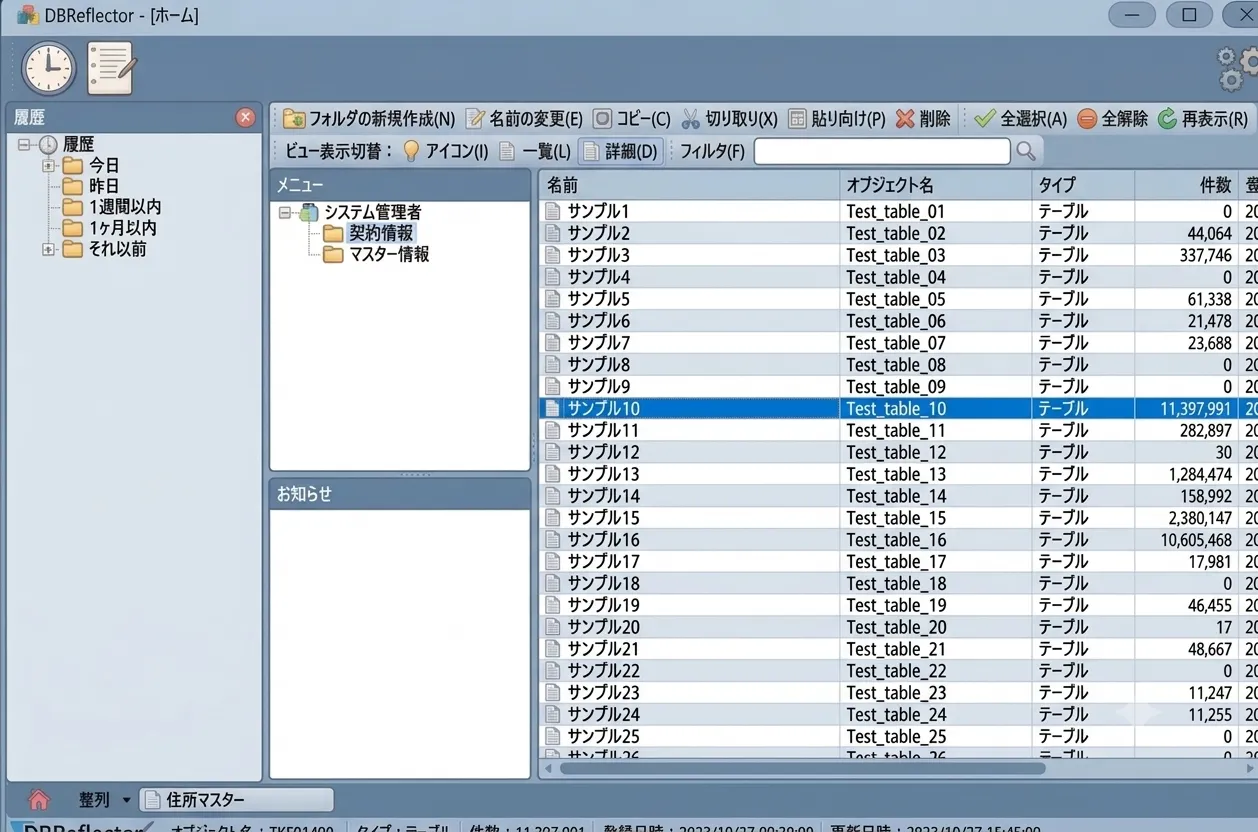Expand the 今日 folder node
Image resolution: width=1258 pixels, height=832 pixels.
point(48,165)
